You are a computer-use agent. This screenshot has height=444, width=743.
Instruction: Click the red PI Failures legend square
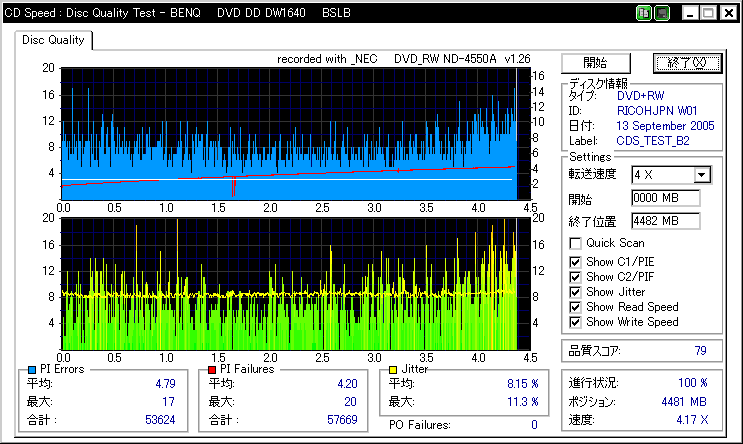tap(212, 370)
